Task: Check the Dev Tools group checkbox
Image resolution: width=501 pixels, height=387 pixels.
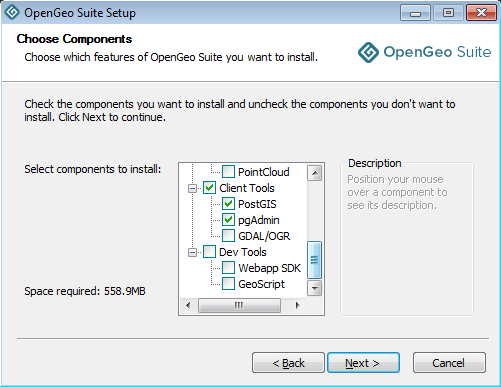Action: click(209, 252)
